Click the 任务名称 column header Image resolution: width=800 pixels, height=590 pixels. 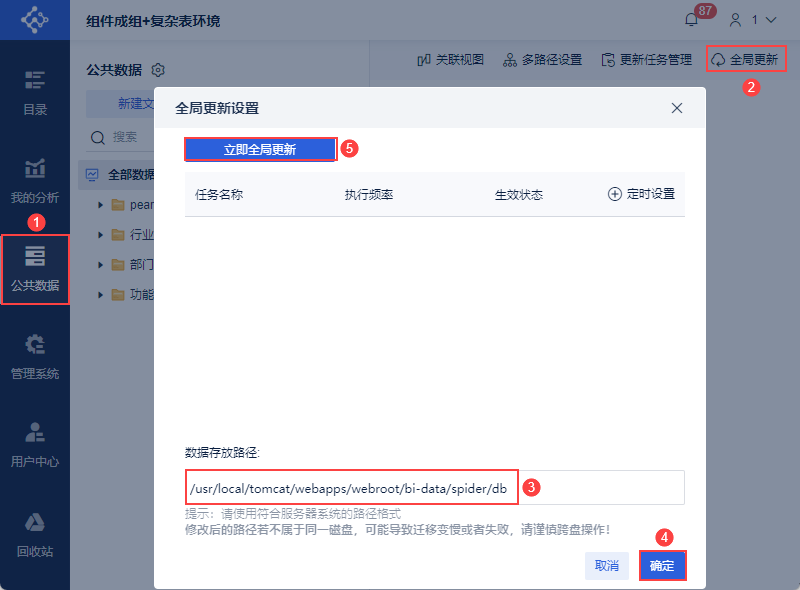pos(219,194)
